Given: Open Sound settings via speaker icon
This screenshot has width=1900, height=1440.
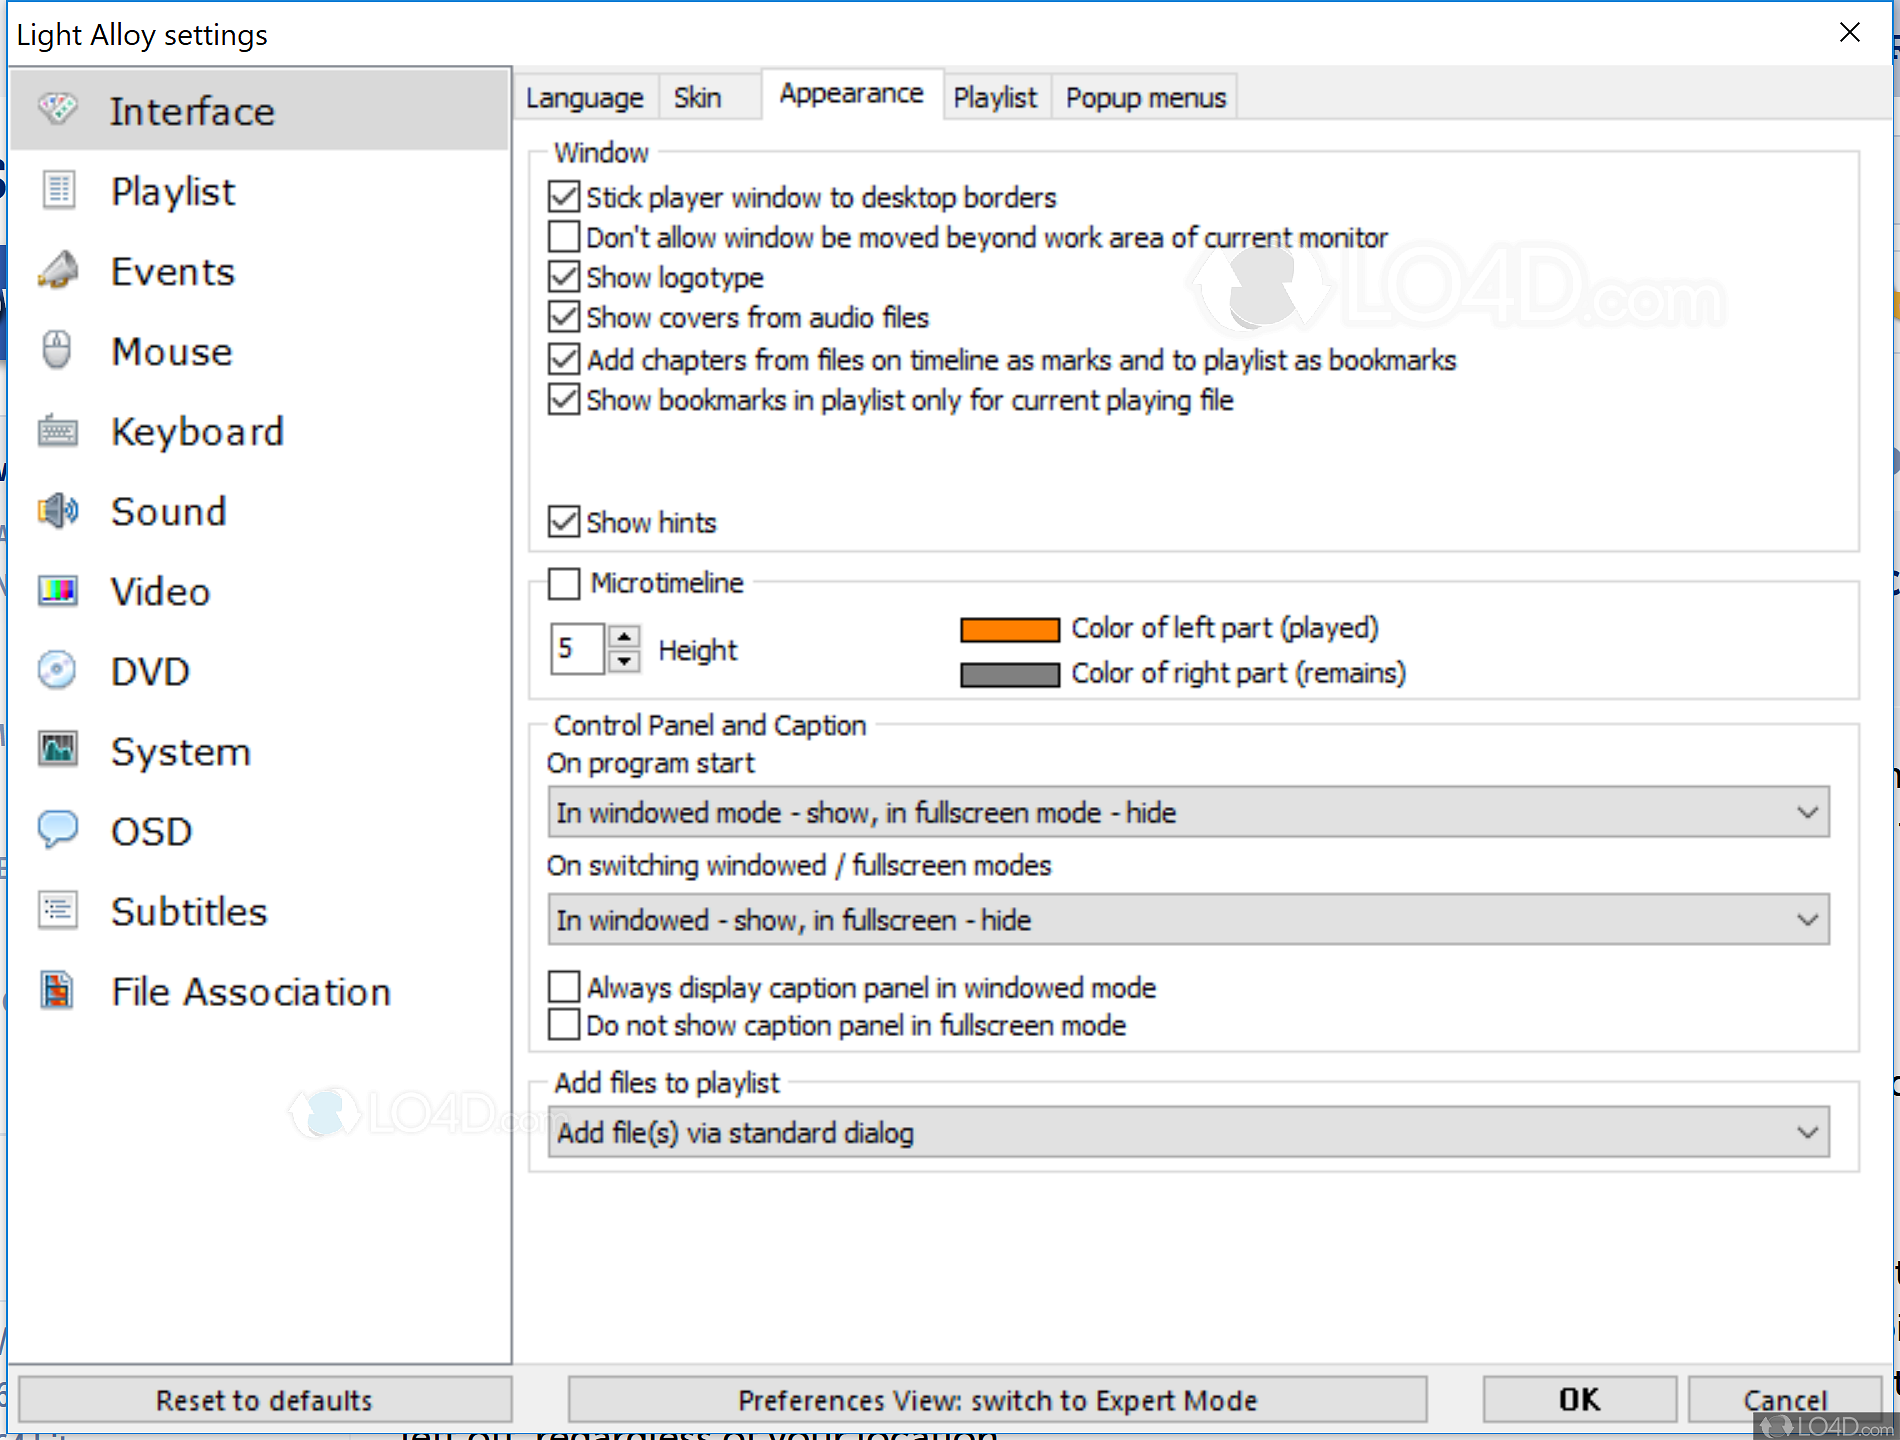Looking at the screenshot, I should pos(57,510).
